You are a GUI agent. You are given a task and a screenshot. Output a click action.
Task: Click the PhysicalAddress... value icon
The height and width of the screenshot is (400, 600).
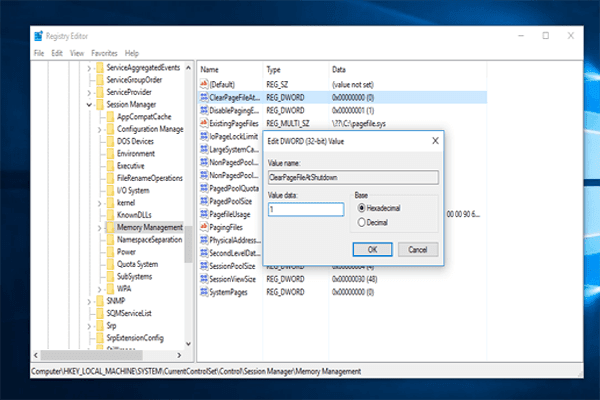click(204, 240)
